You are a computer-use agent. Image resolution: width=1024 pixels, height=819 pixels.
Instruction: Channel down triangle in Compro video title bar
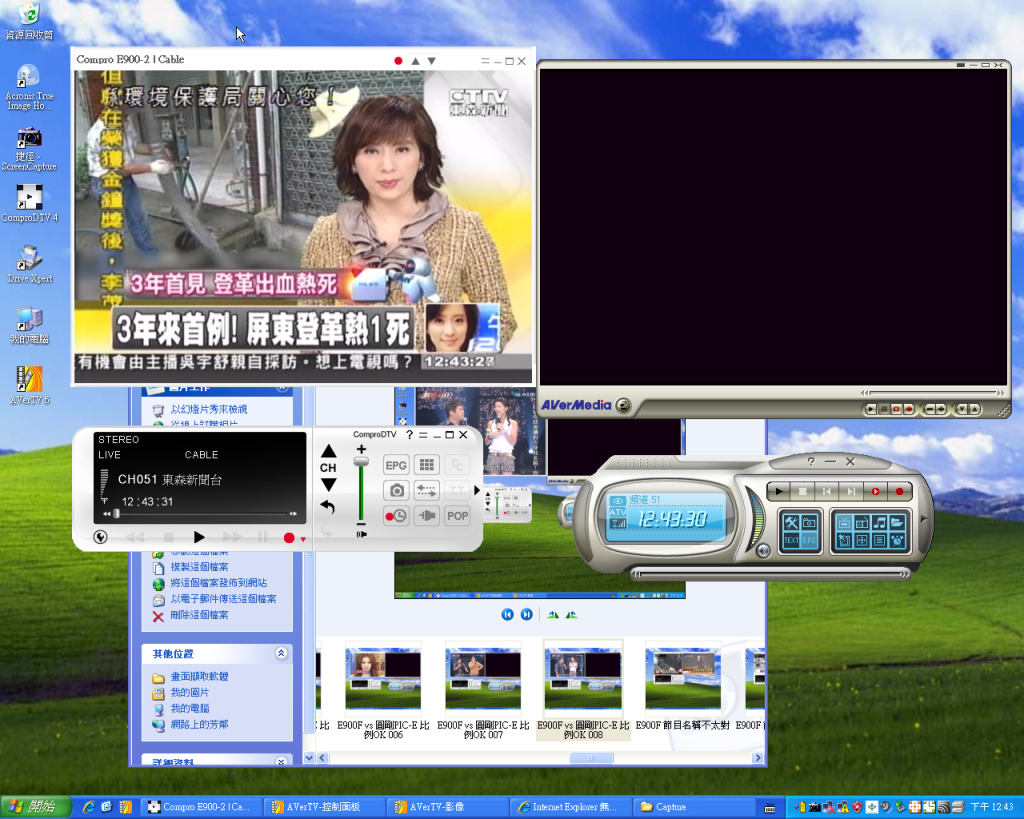coord(432,61)
